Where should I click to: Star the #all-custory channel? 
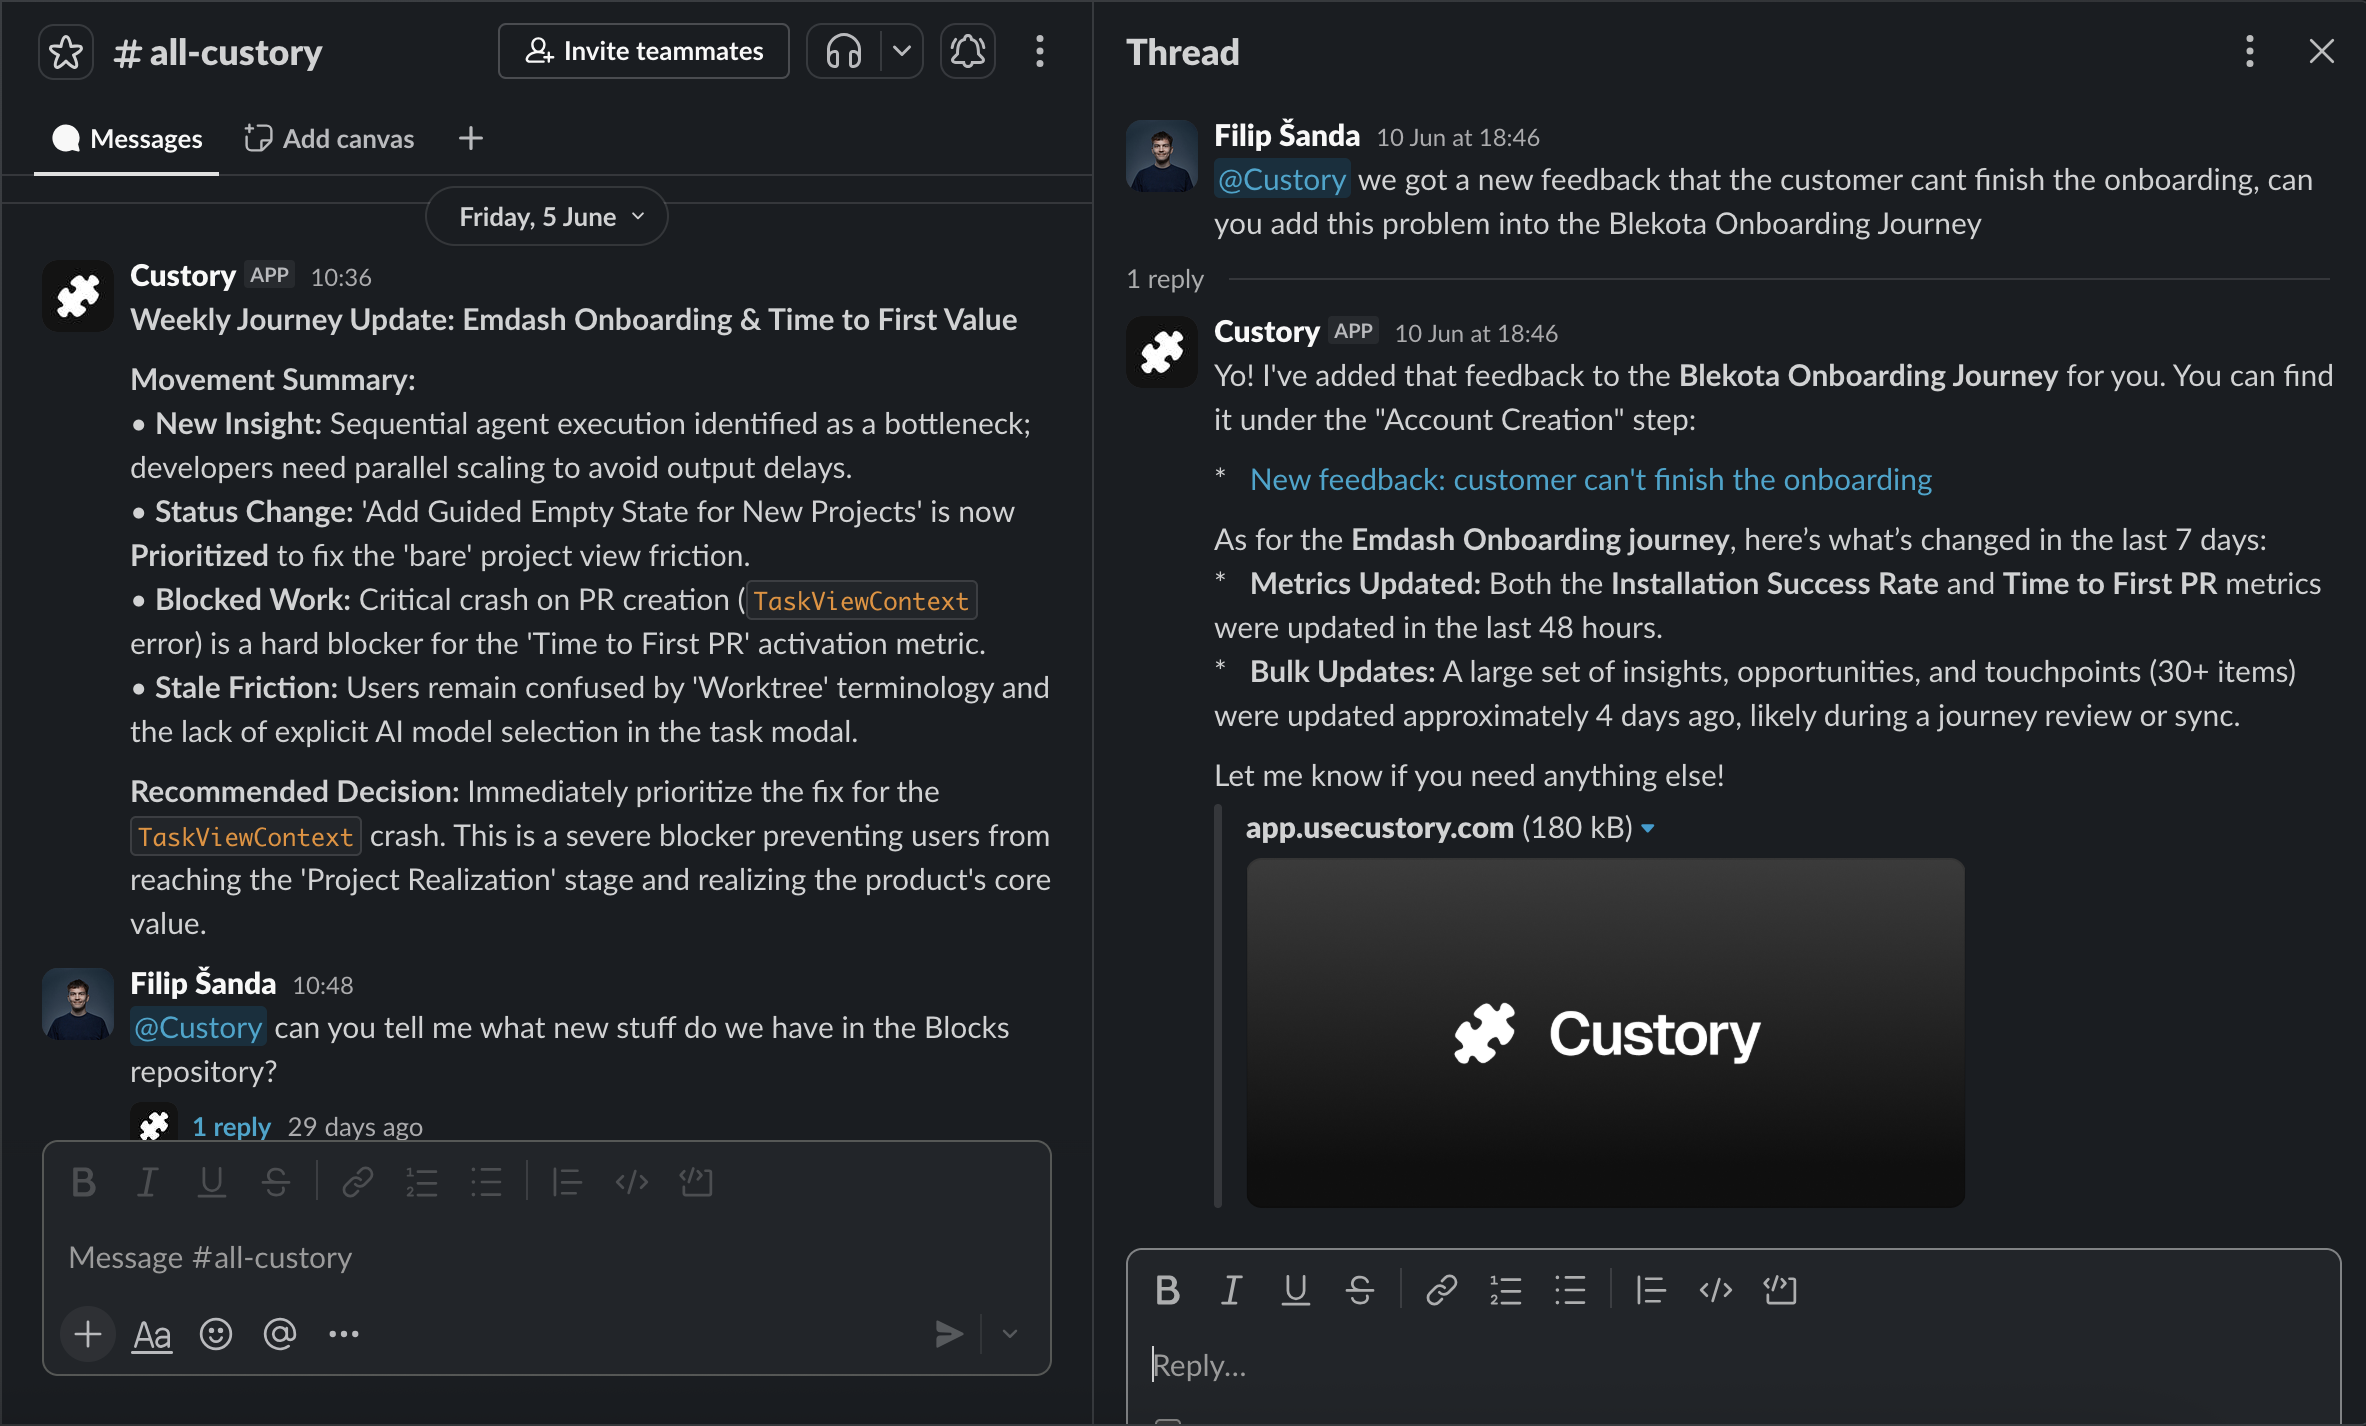pos(66,52)
